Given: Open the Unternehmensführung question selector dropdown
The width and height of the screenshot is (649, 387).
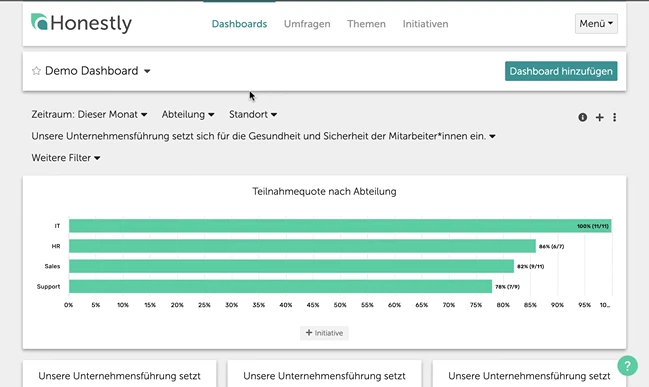Looking at the screenshot, I should [263, 136].
